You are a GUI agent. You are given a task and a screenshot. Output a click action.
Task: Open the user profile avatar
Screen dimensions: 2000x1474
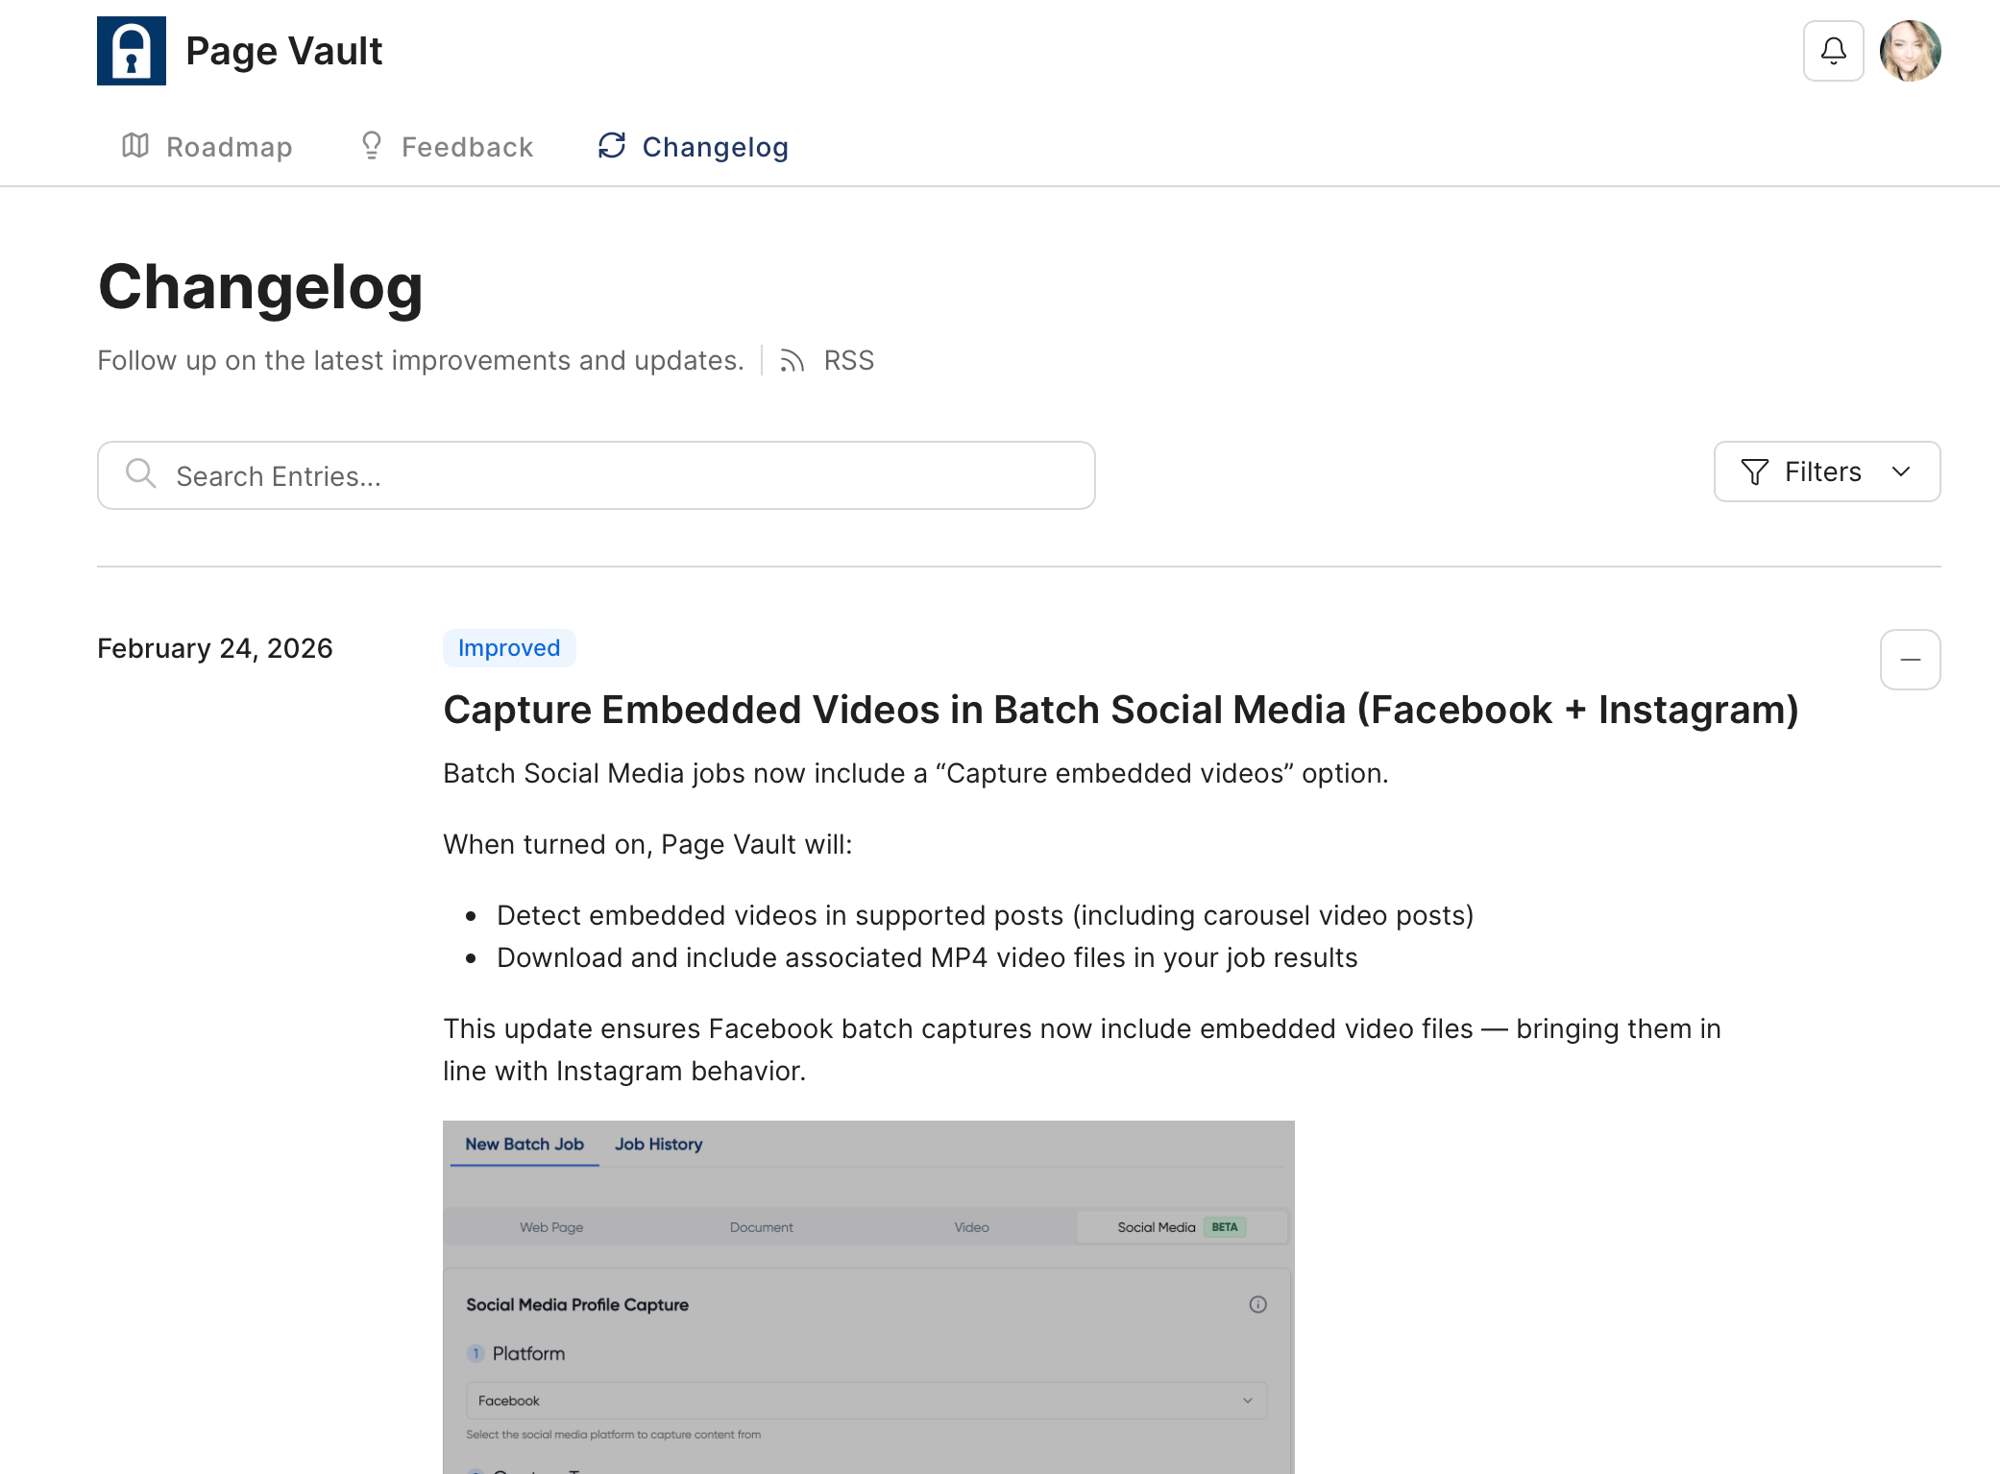[1909, 51]
